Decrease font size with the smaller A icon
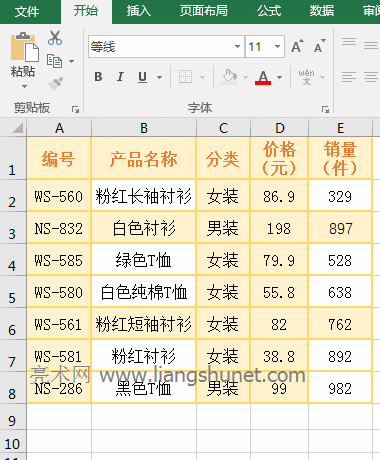Image resolution: width=380 pixels, height=460 pixels. (x=319, y=46)
